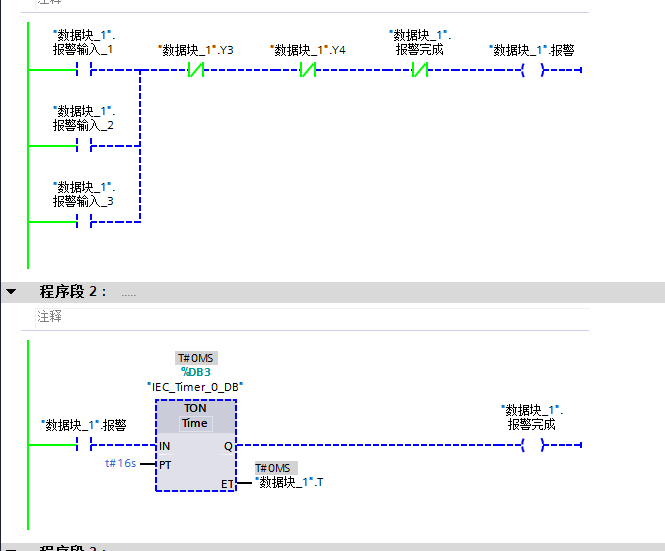Select the 报警 contact feeding the TON timer
Image resolution: width=665 pixels, height=551 pixels.
coord(84,445)
